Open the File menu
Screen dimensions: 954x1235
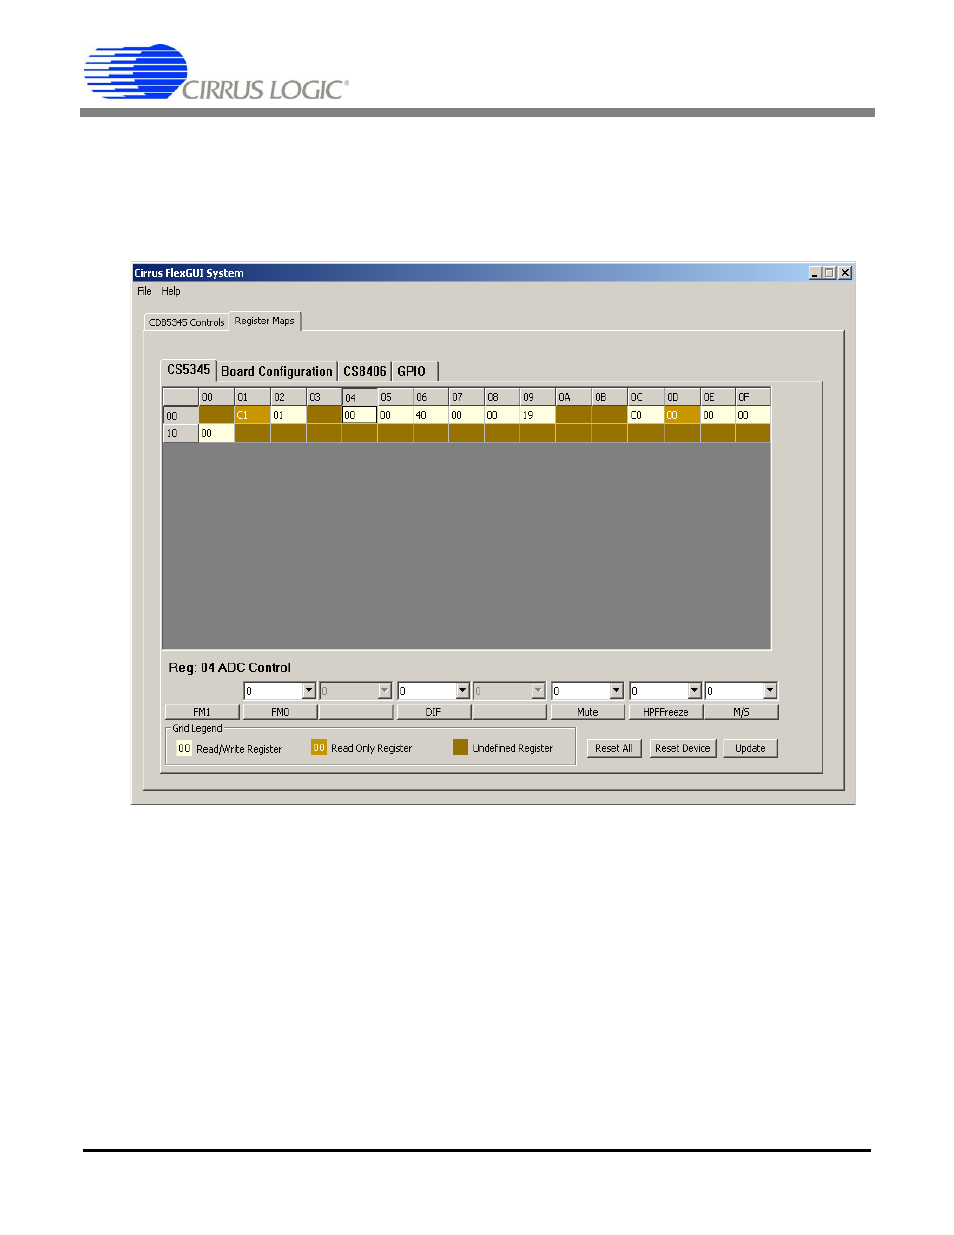[x=144, y=291]
